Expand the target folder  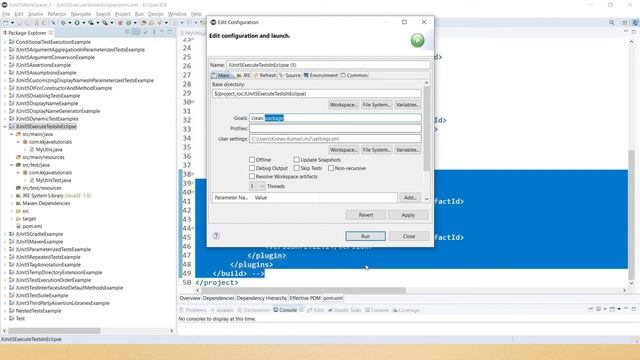pyautogui.click(x=12, y=219)
